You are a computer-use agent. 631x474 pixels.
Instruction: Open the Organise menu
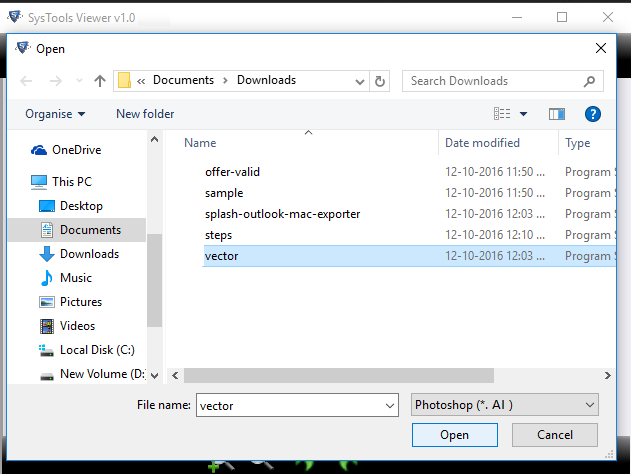point(55,114)
